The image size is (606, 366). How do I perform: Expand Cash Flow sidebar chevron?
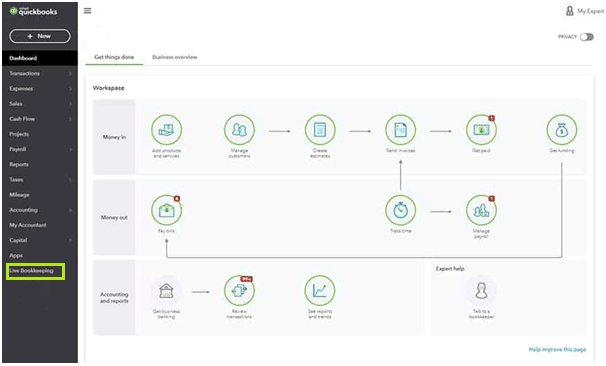click(70, 119)
